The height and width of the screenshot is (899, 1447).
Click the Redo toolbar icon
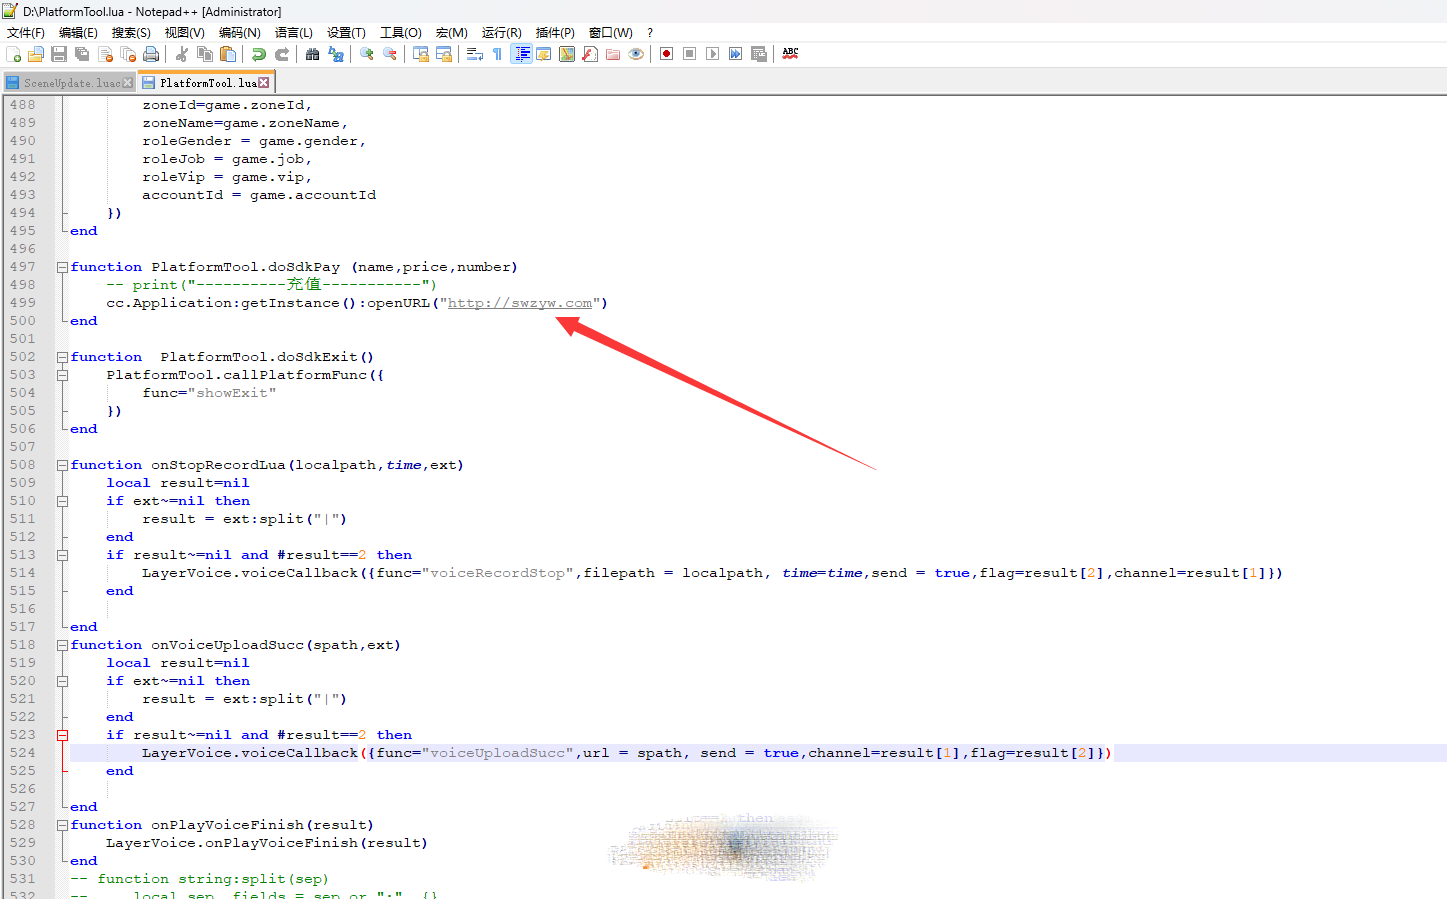282,54
